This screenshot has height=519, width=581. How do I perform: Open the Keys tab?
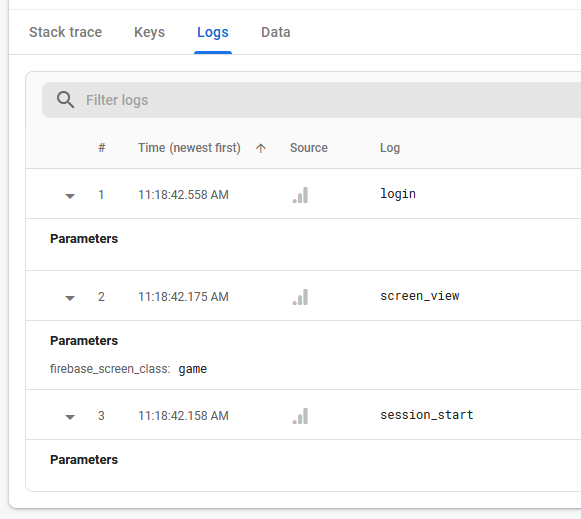click(x=149, y=32)
